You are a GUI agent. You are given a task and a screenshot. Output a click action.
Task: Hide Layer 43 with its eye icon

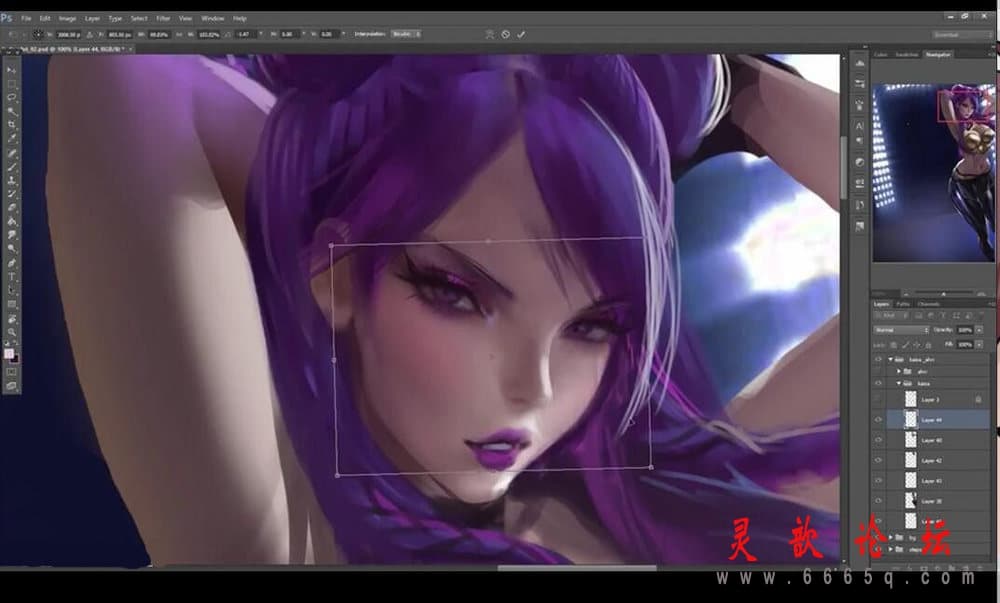[878, 481]
